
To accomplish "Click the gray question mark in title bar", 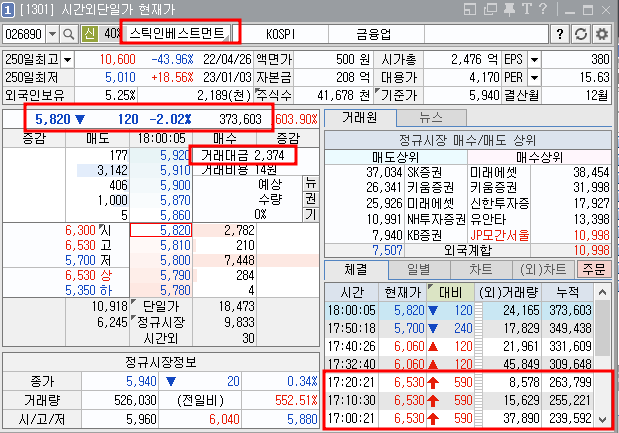I will (543, 9).
